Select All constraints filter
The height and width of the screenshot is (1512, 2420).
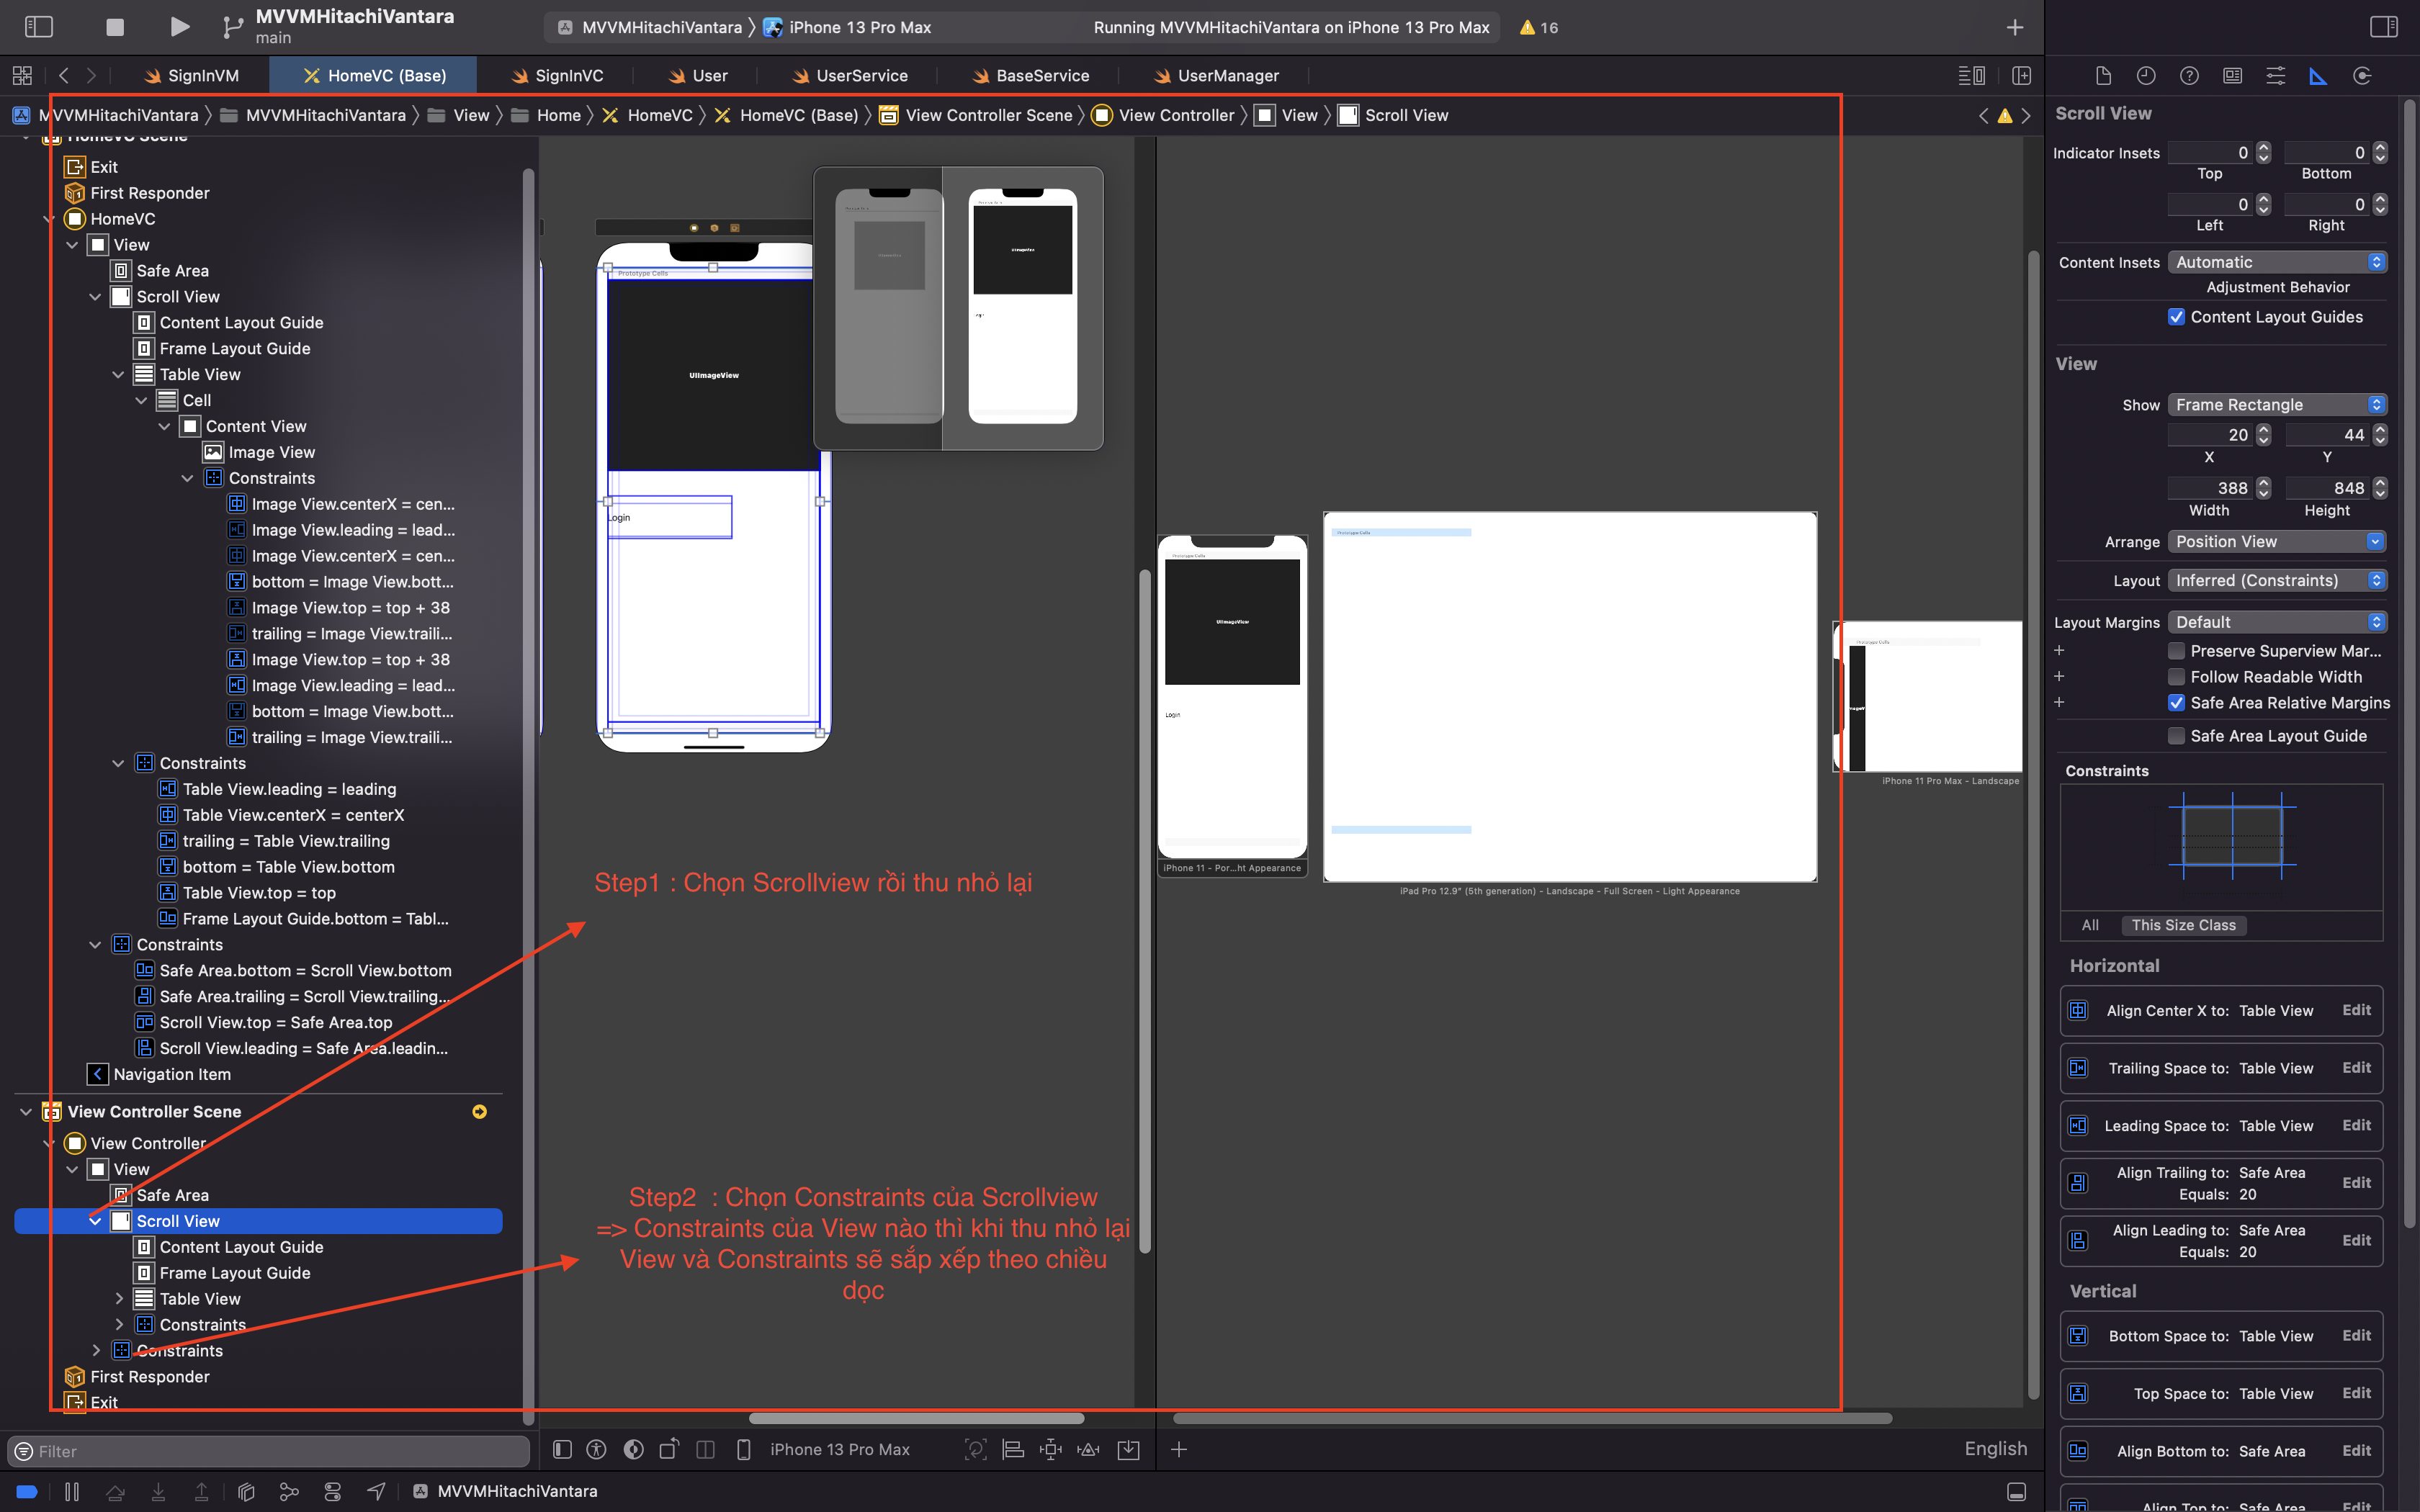2090,925
